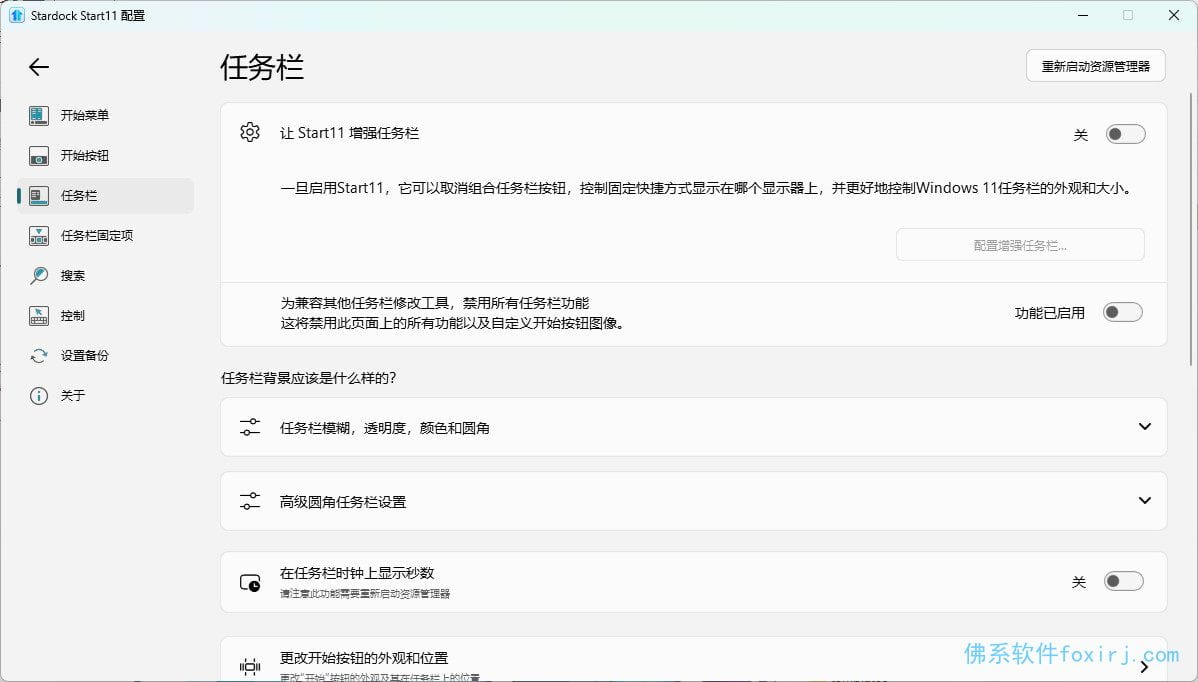The height and width of the screenshot is (682, 1198).
Task: Go back with the left arrow icon
Action: coord(39,67)
